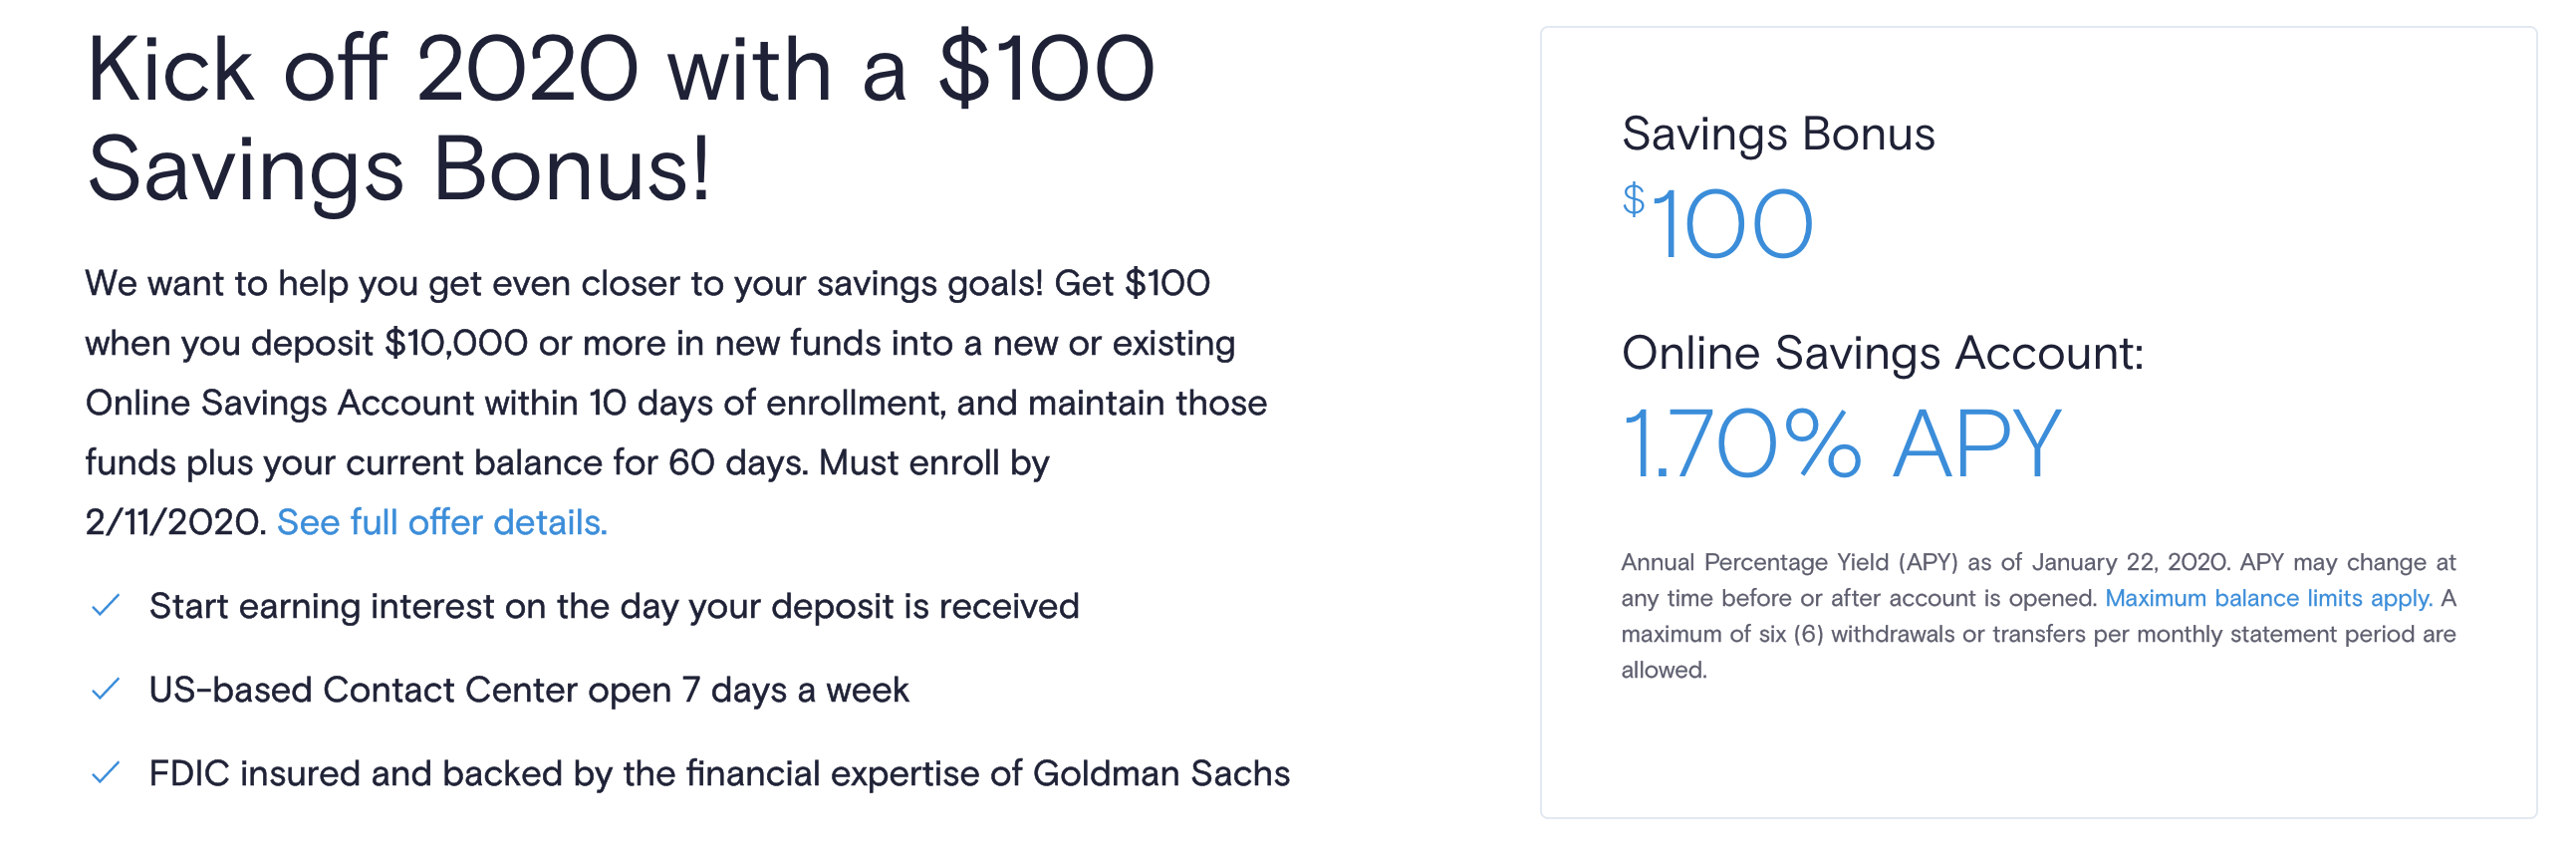Viewport: 2576px width, 863px height.
Task: Click the small dollar sign superscript
Action: 1633,200
